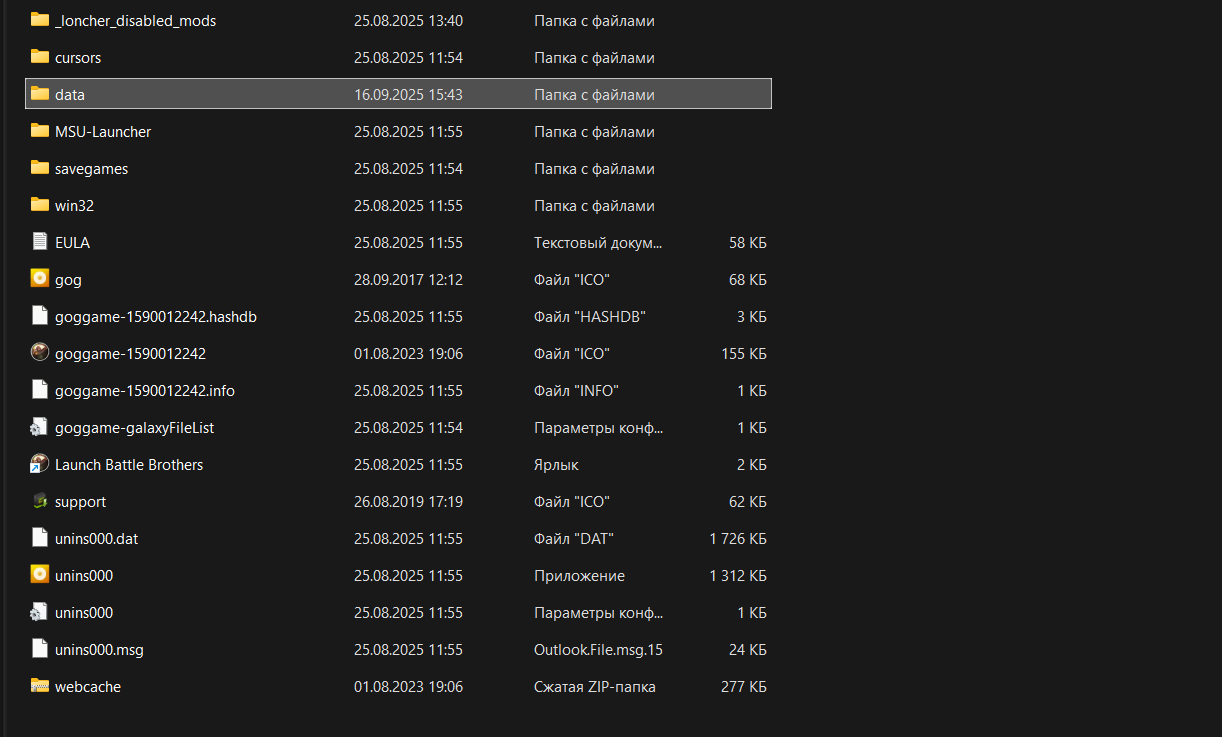Click the goggame-1590012242.hashdb file icon

pos(40,316)
